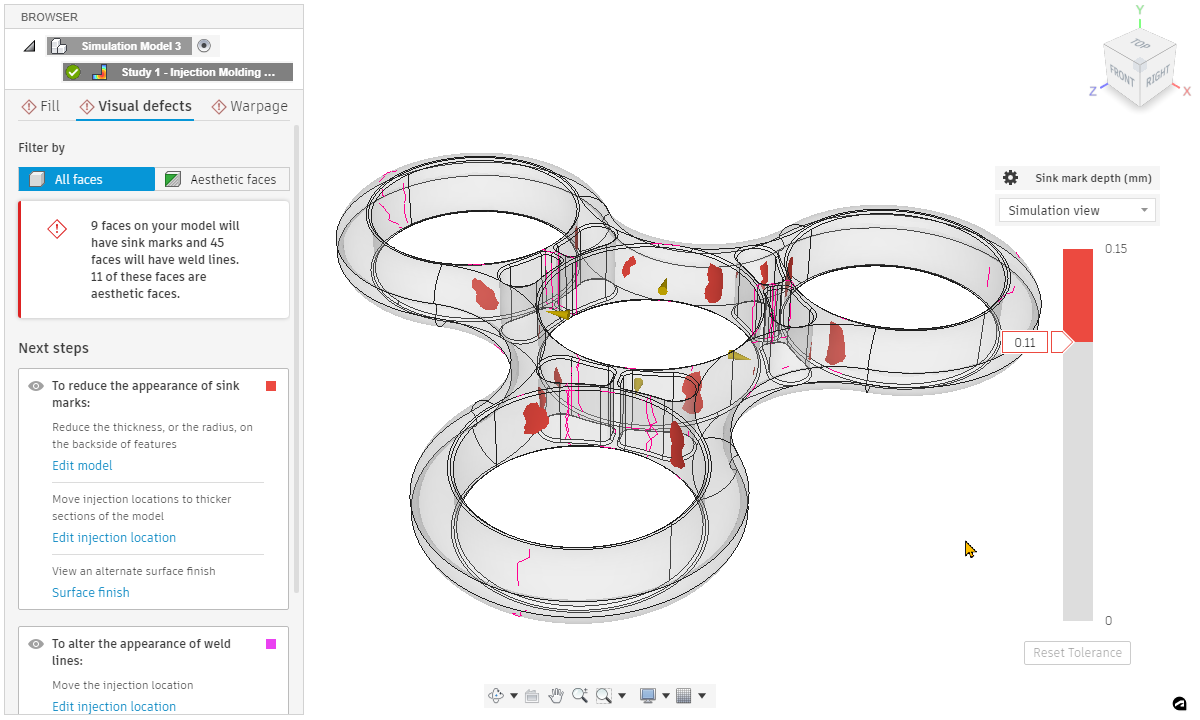Activate Simulation Model 3 radio button

(204, 46)
